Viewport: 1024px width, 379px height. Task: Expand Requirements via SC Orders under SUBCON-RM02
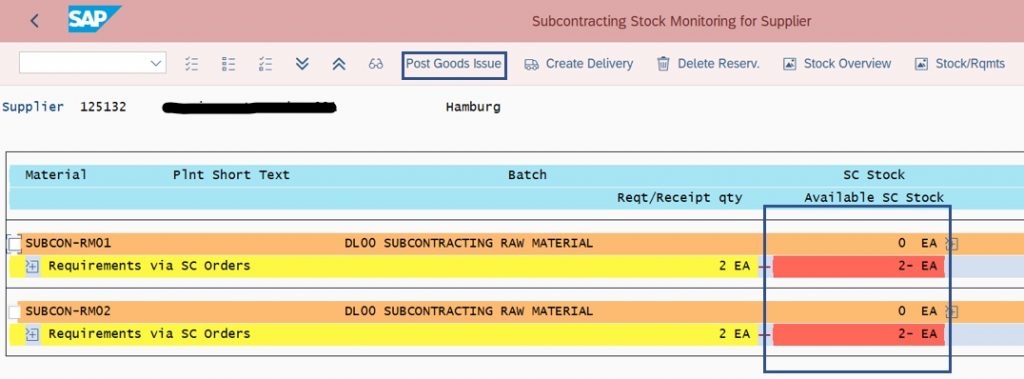(x=32, y=334)
